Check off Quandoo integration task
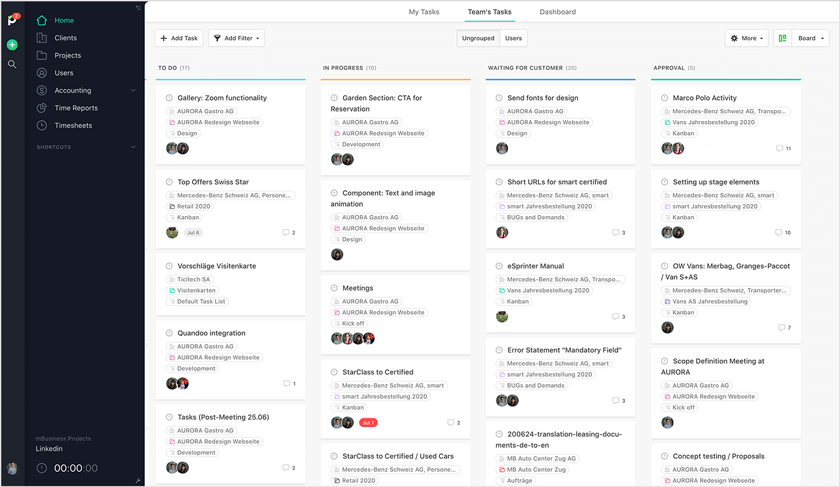This screenshot has height=487, width=840. coord(169,333)
